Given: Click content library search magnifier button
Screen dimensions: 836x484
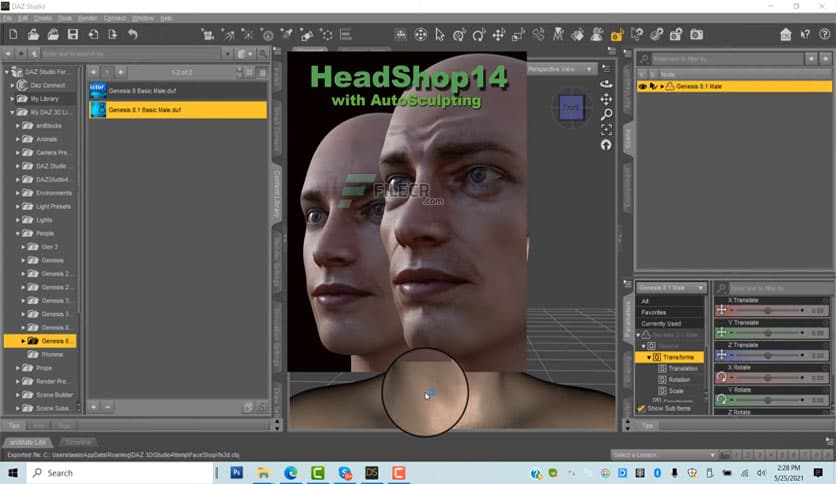Looking at the screenshot, I should (x=262, y=54).
